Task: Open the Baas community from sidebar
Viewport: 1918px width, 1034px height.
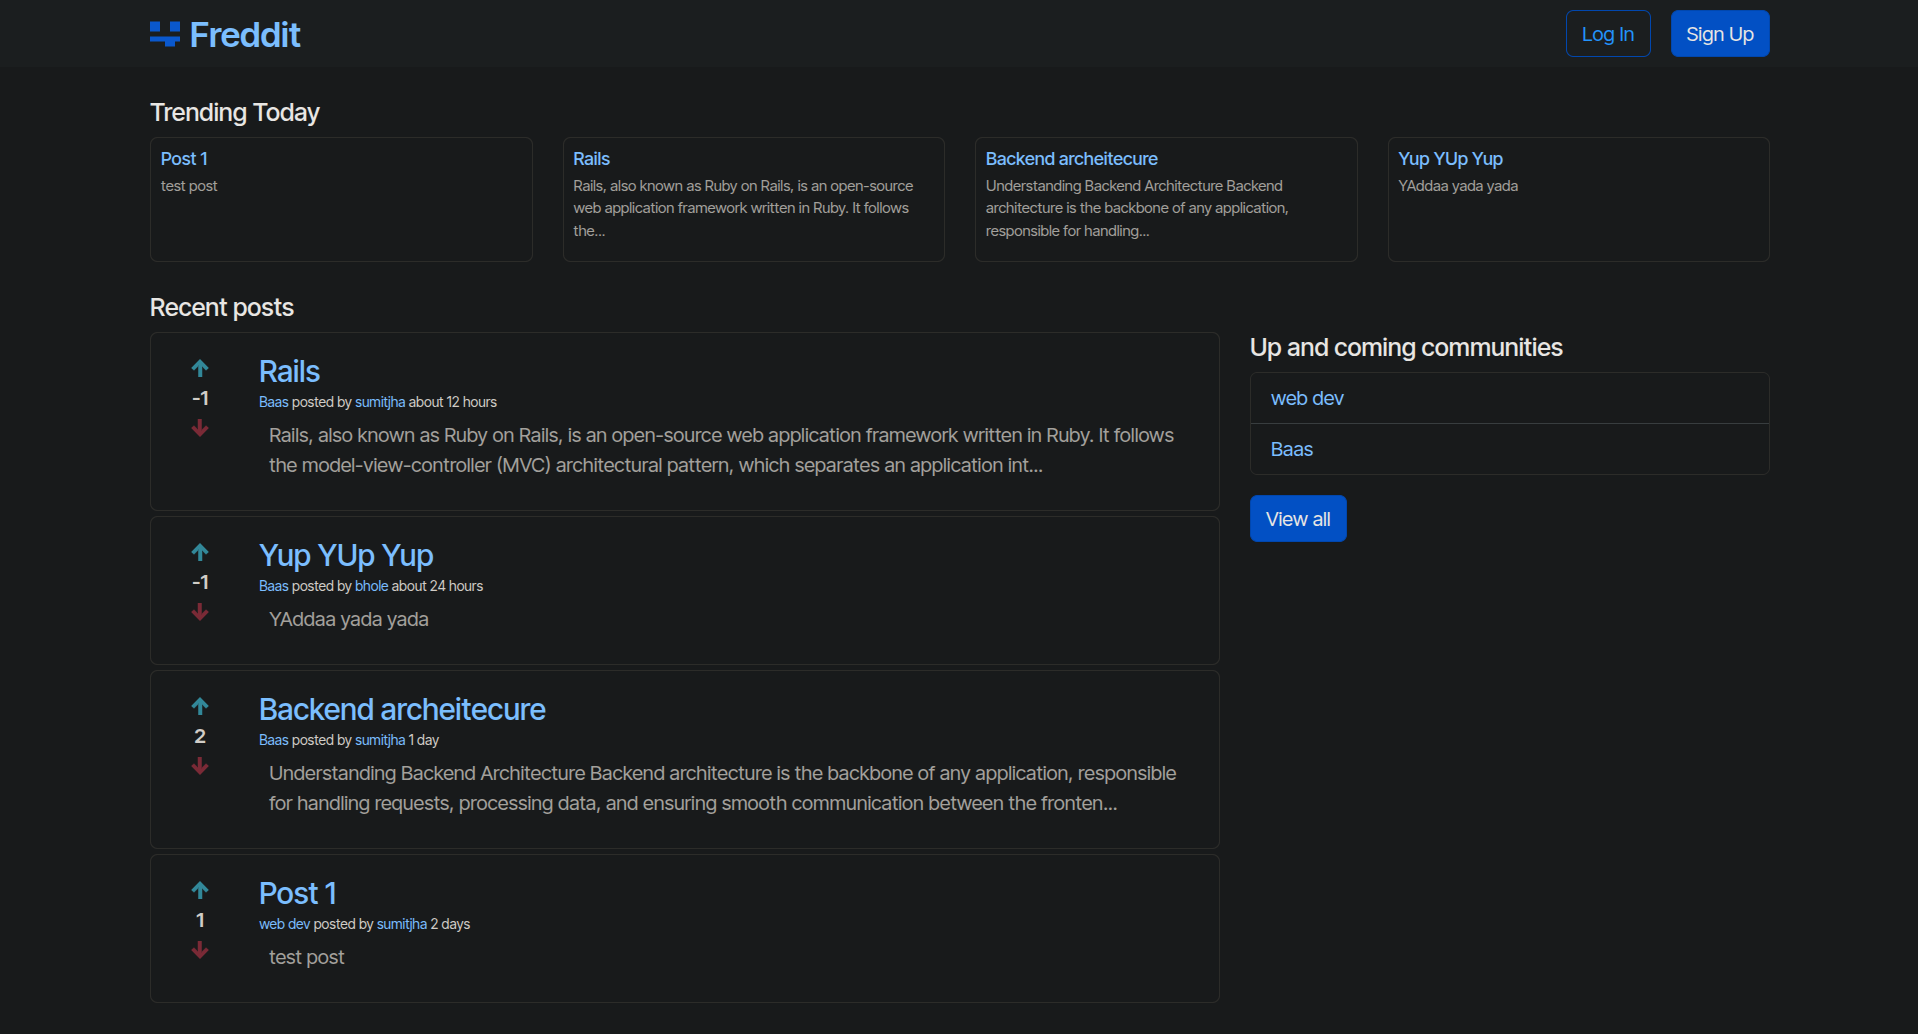Action: [x=1291, y=449]
